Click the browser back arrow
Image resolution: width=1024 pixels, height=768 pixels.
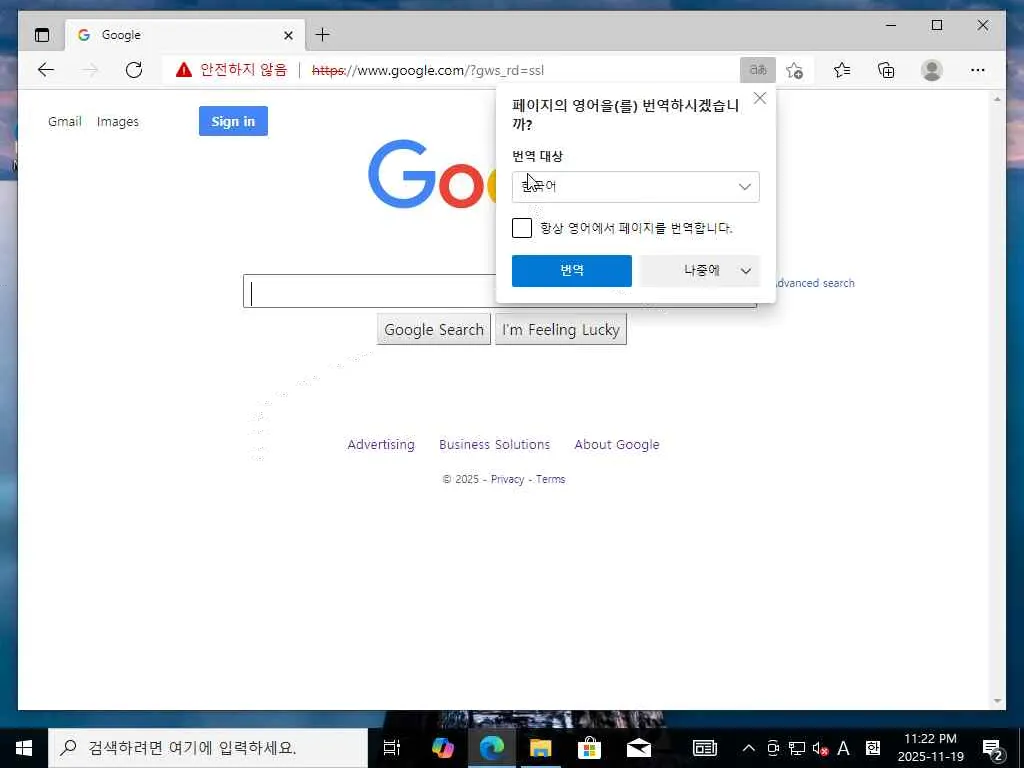46,70
